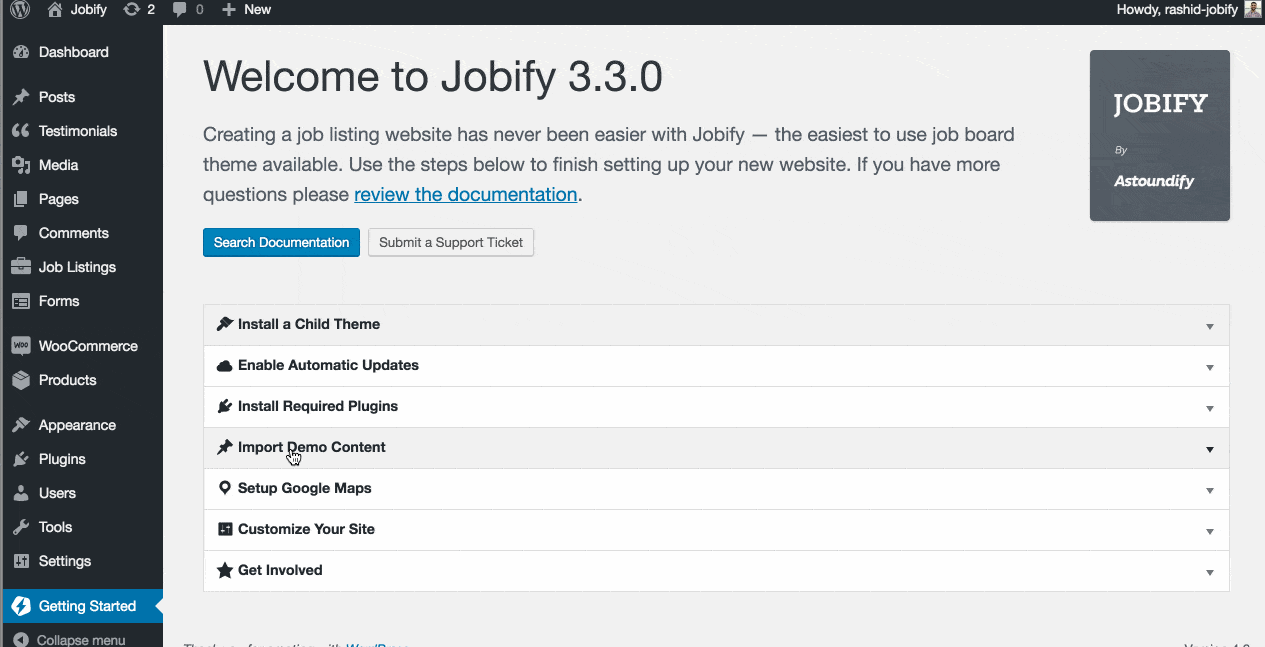1265x647 pixels.
Task: Click the Install Required Plugins heading text
Action: click(x=318, y=406)
